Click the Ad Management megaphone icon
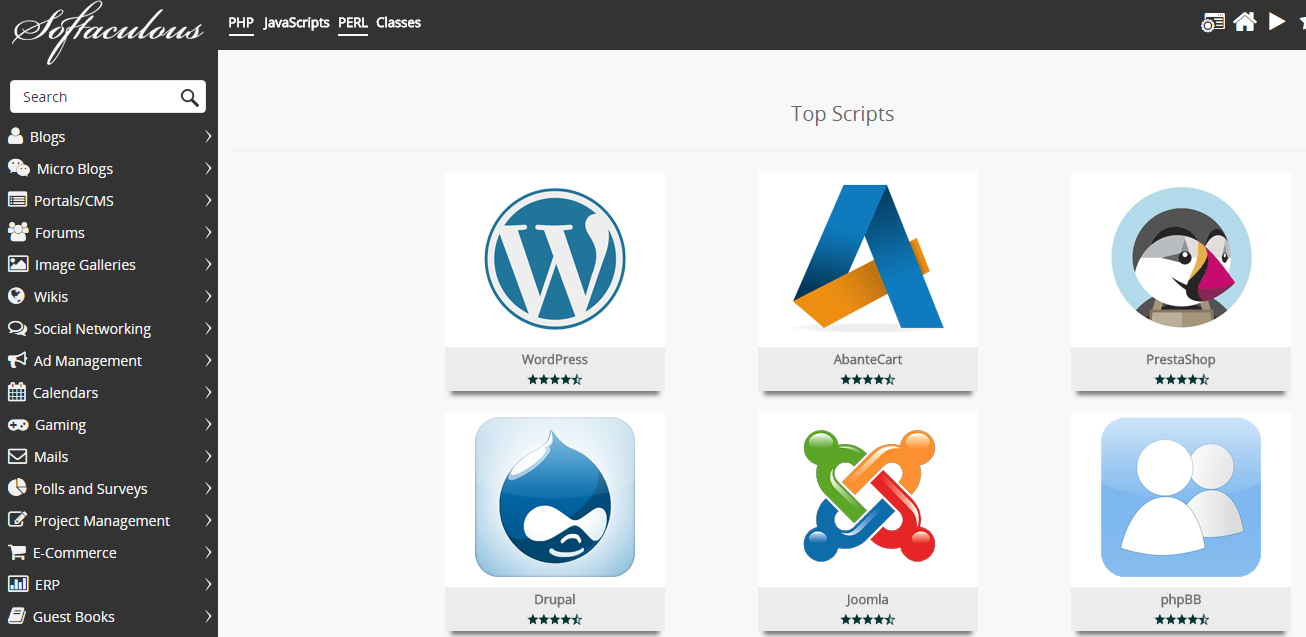Image resolution: width=1306 pixels, height=637 pixels. click(17, 360)
